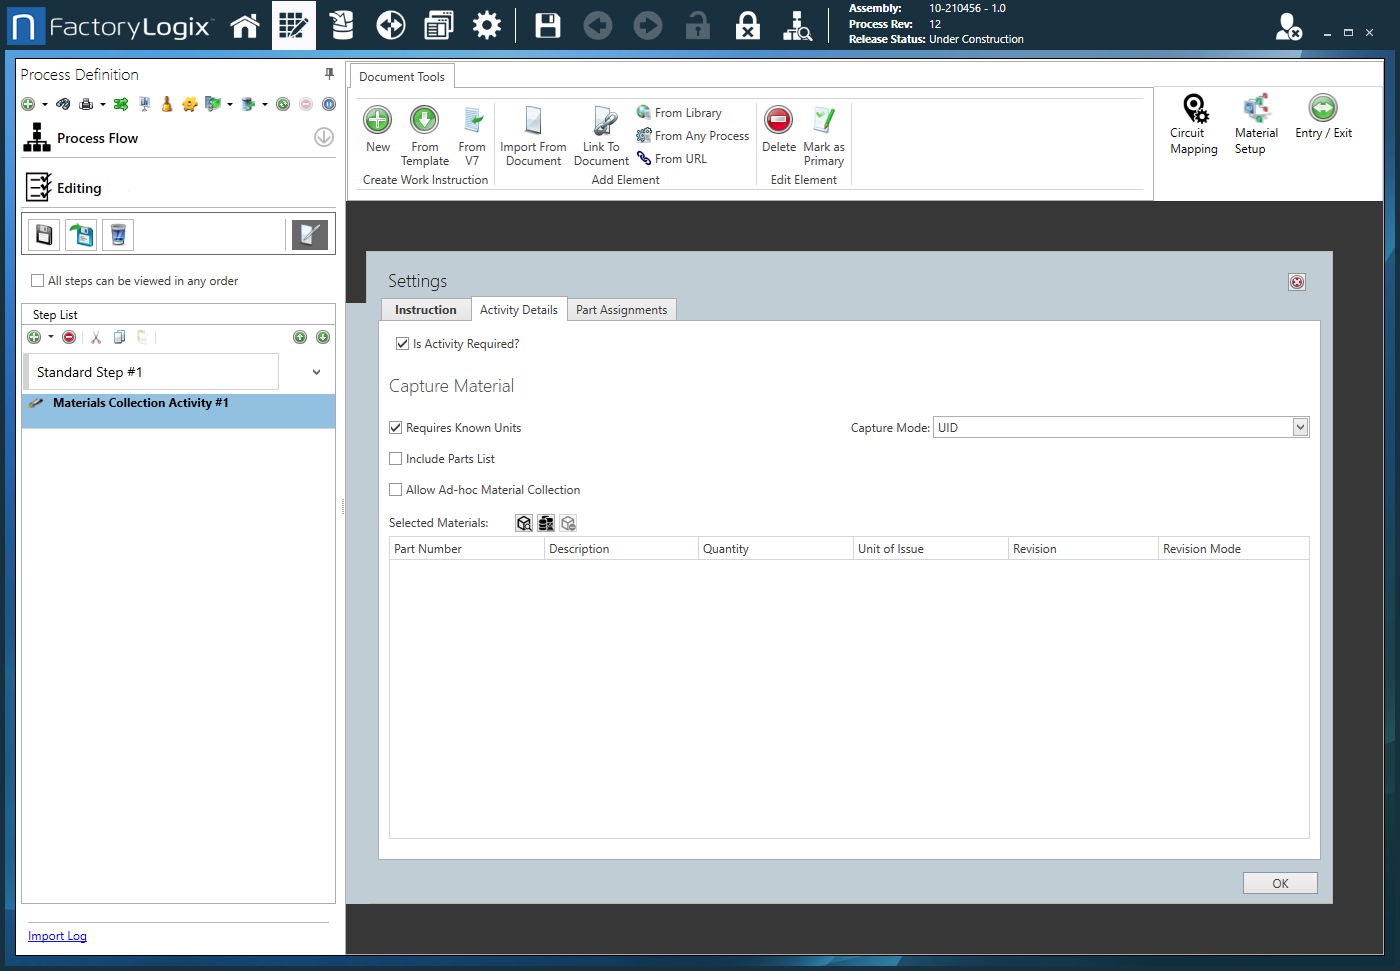Open Circuit Mapping
The image size is (1400, 971).
pyautogui.click(x=1193, y=124)
